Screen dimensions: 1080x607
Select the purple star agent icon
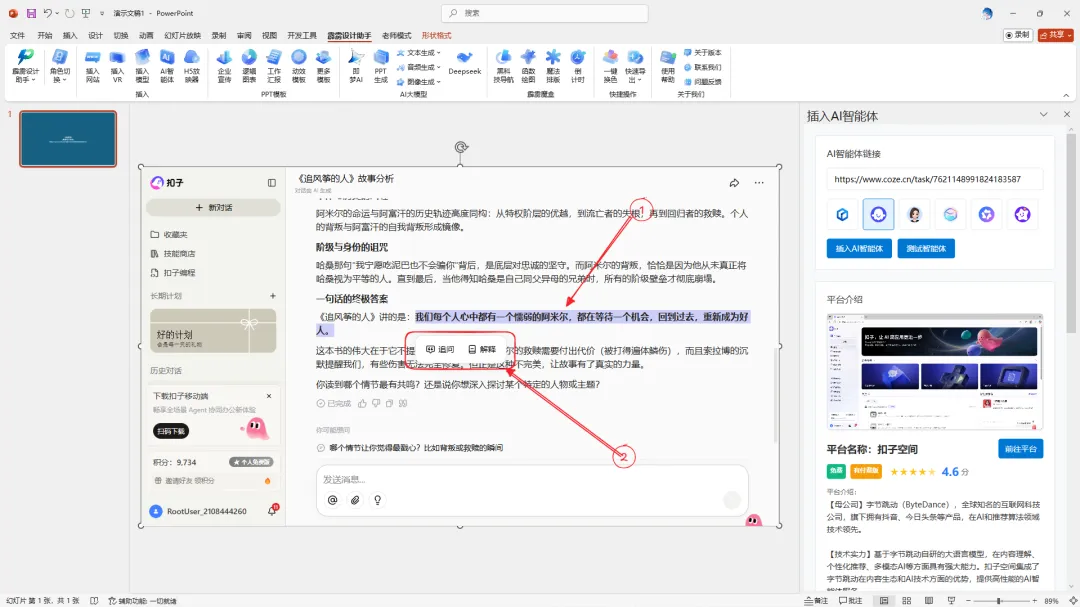coord(1022,214)
